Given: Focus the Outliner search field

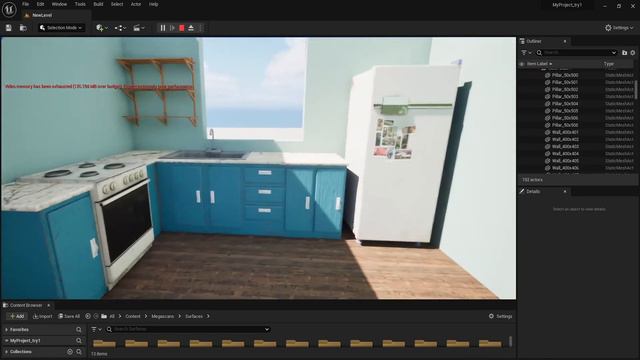Looking at the screenshot, I should click(x=576, y=53).
